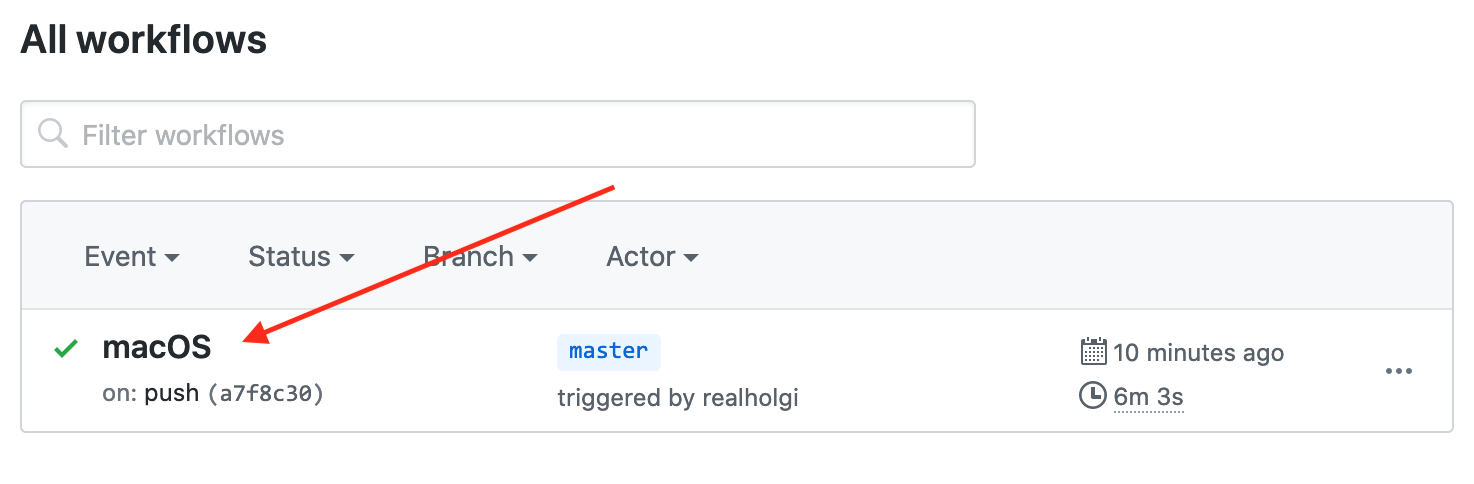Focus the Filter workflows search field
Viewport: 1474px width, 484px height.
click(x=520, y=134)
